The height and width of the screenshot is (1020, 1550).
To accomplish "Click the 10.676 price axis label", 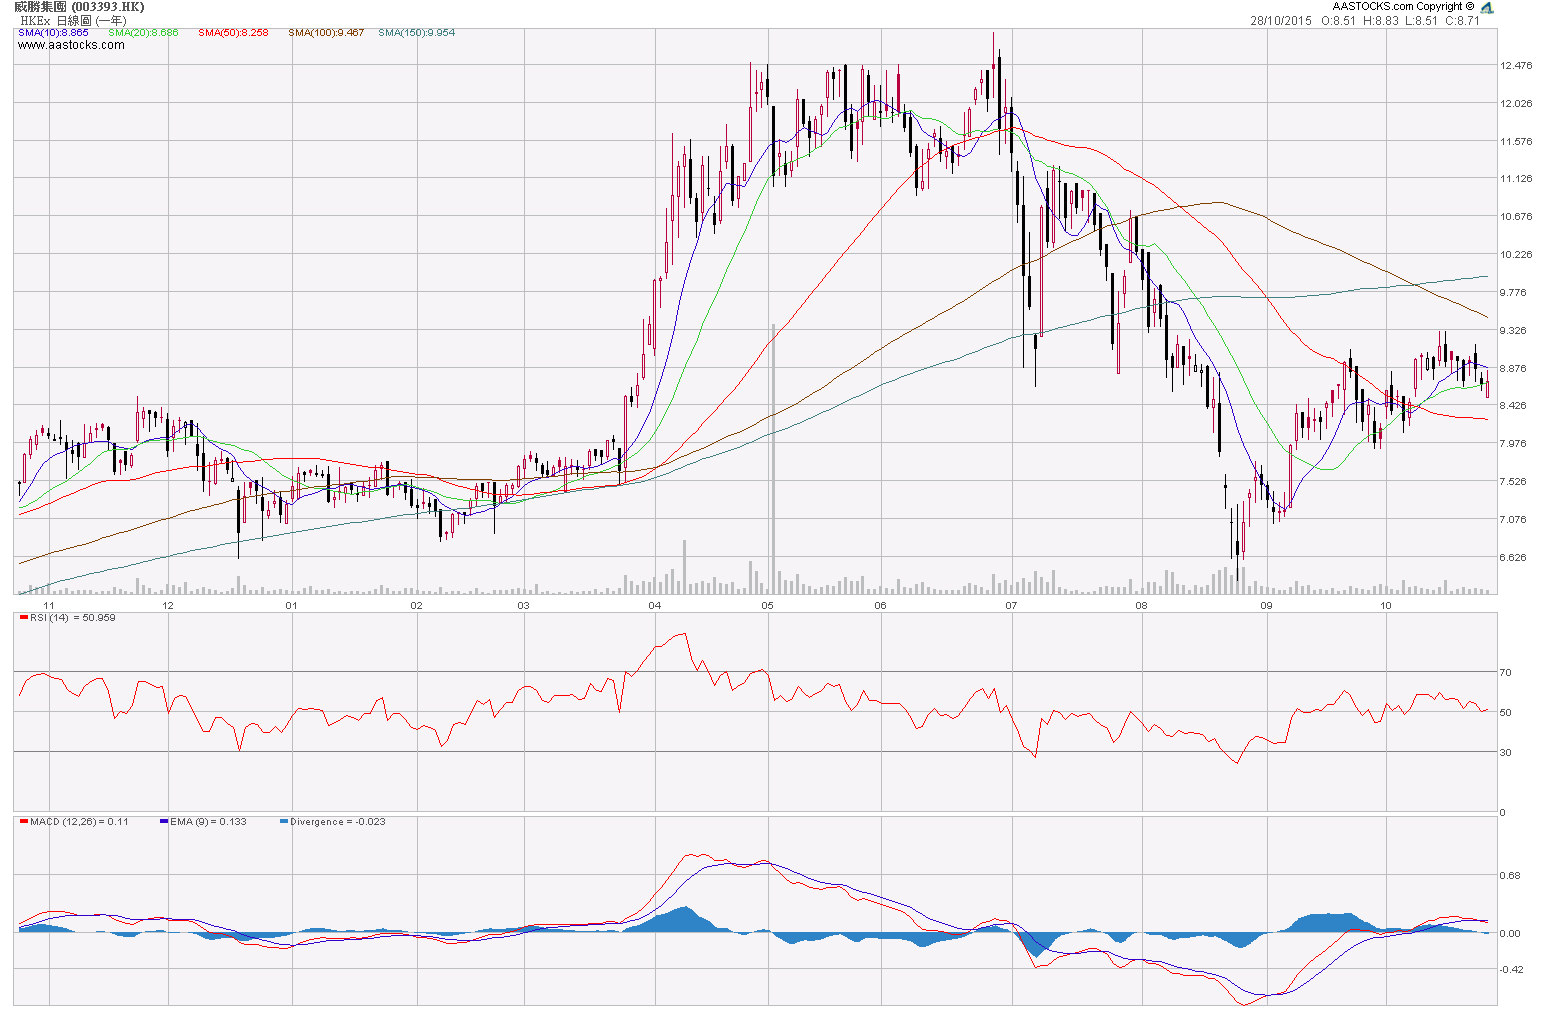I will 1516,217.
